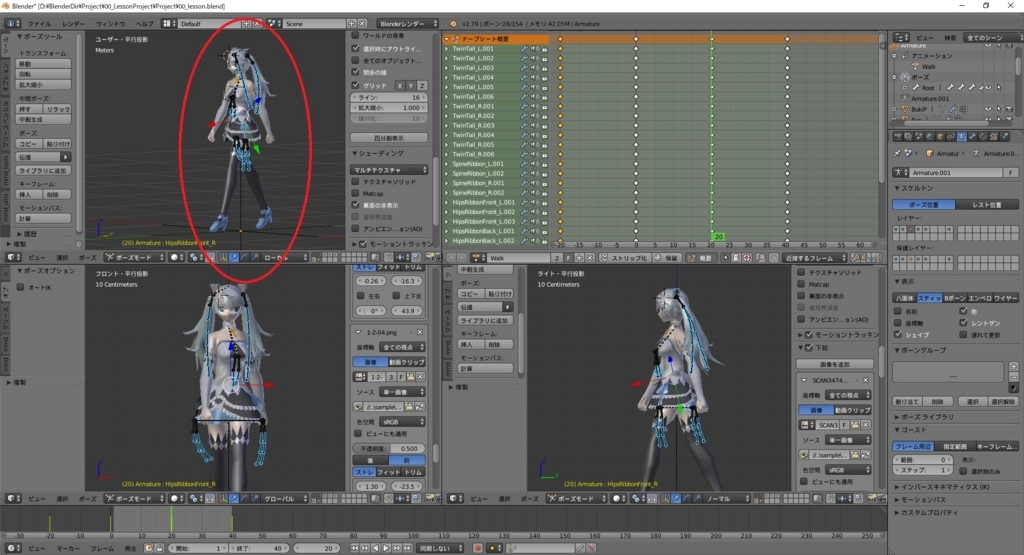
Task: Click the 選択解除 button
Action: tap(1002, 402)
